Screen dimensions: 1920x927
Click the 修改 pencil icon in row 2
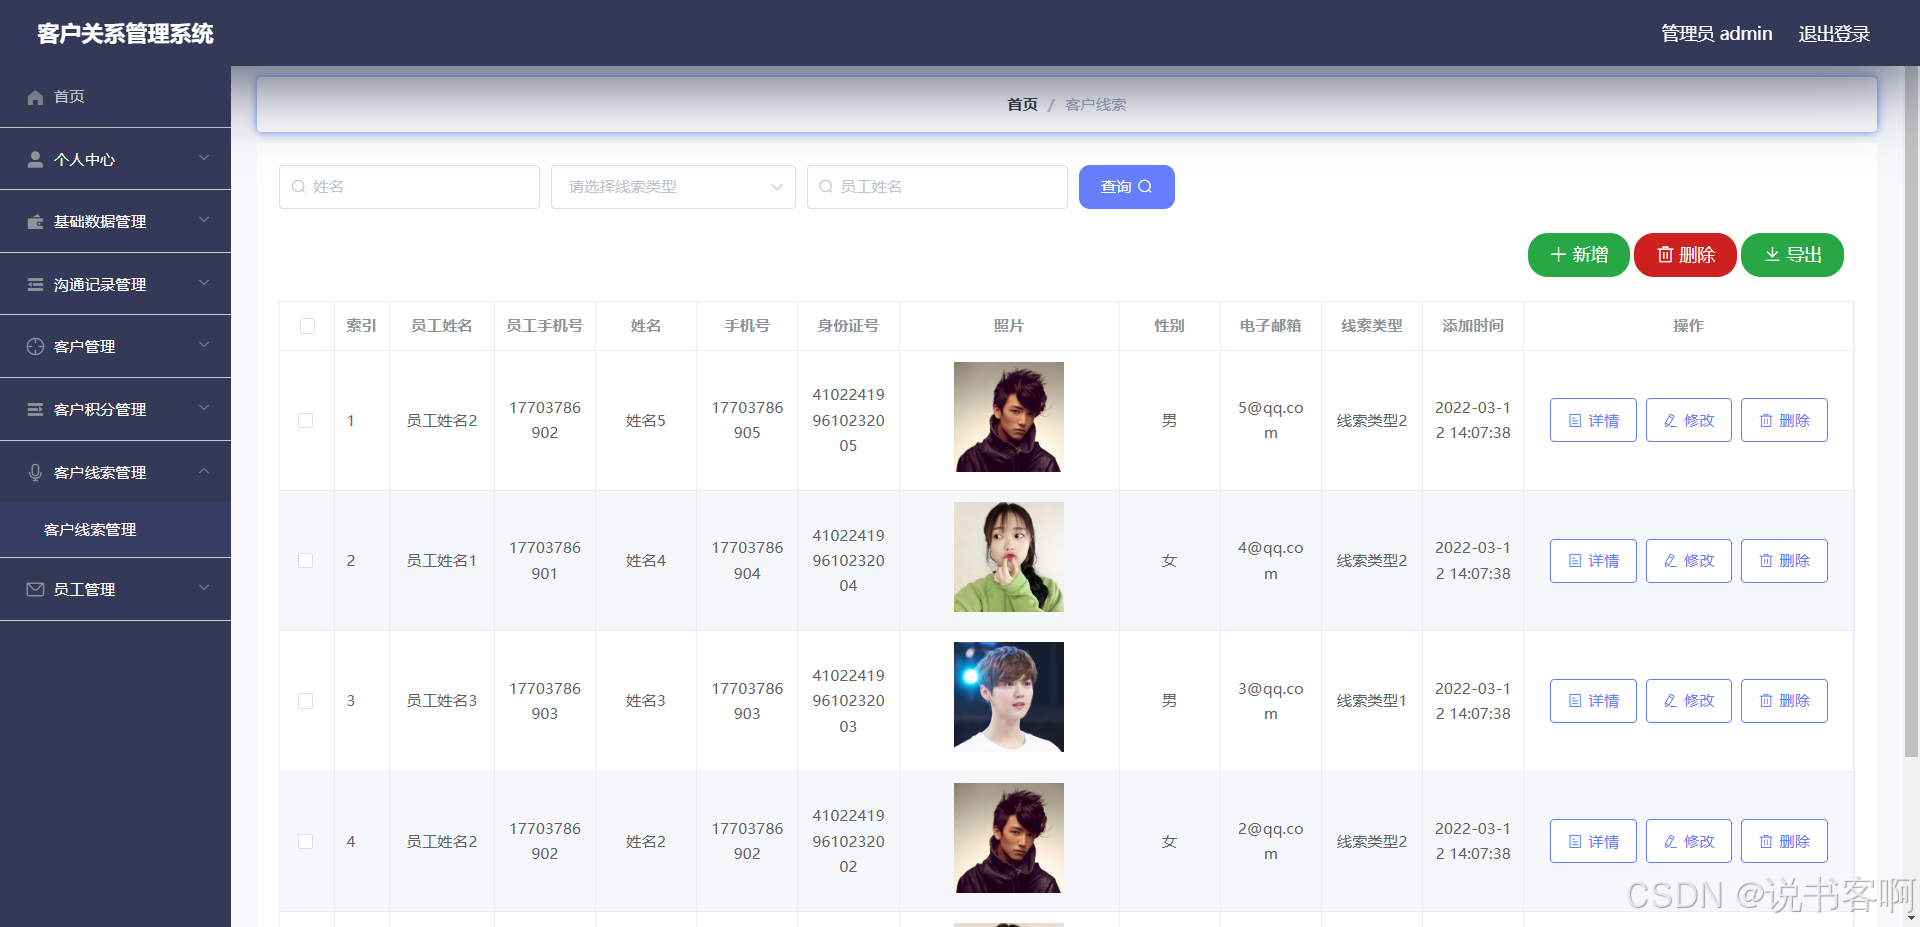click(1671, 561)
